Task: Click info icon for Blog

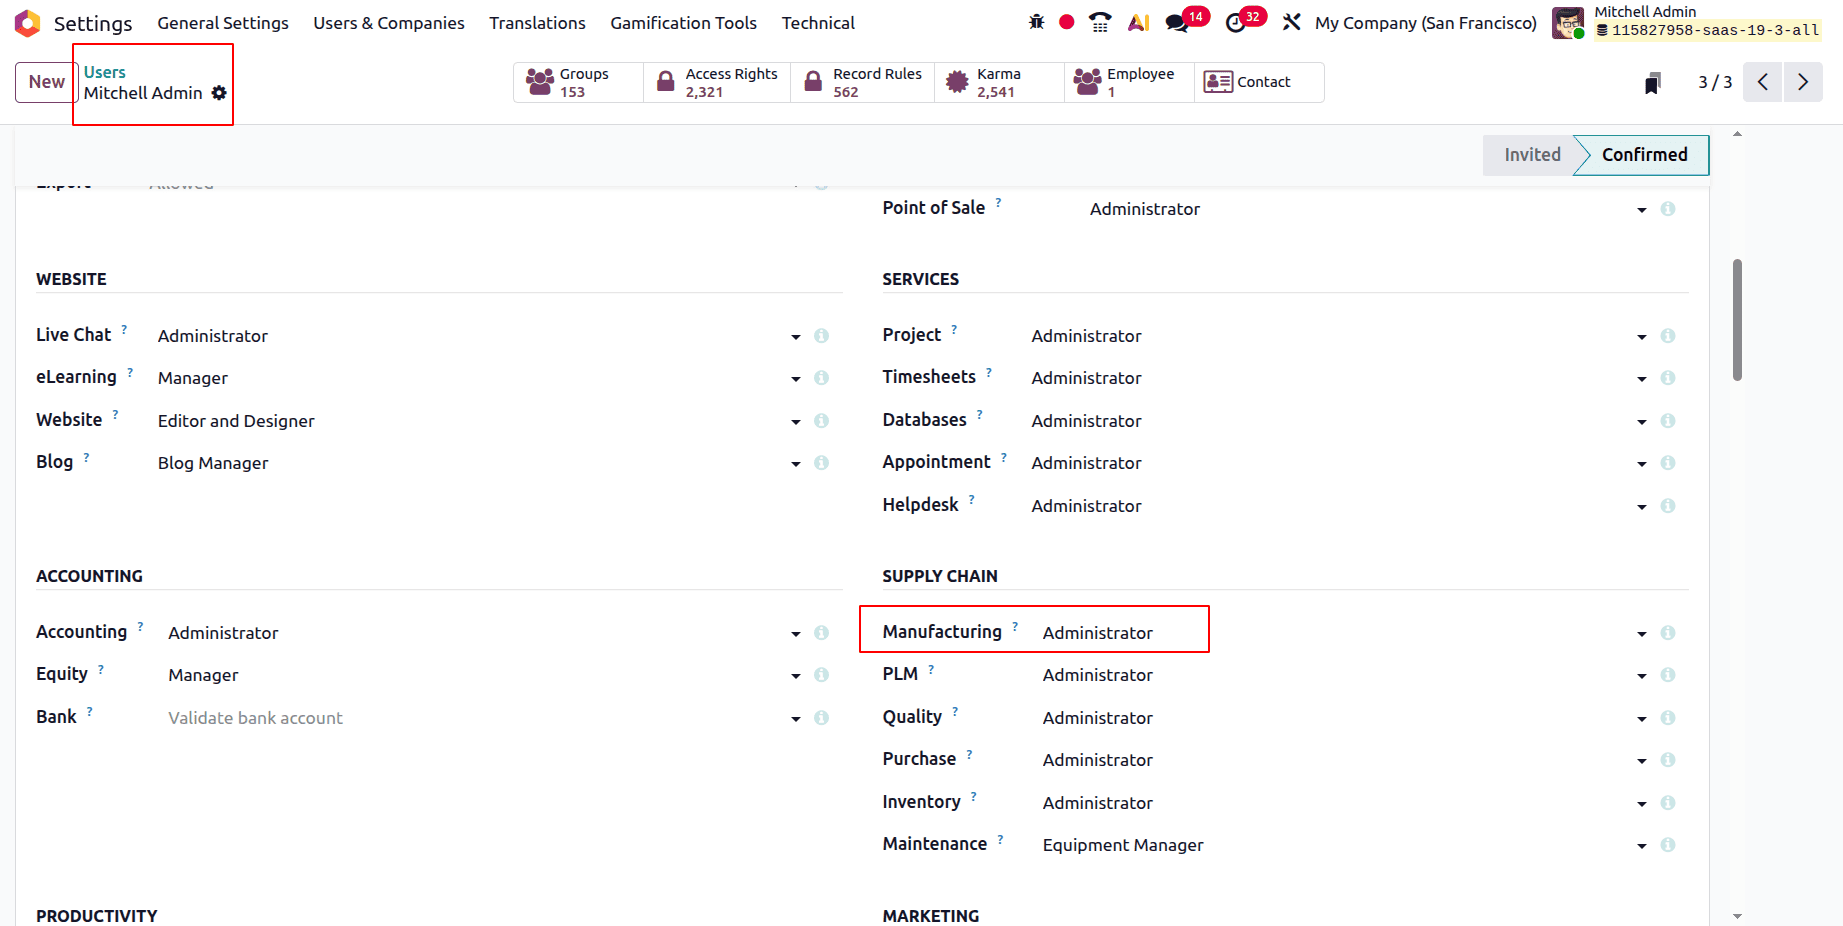Action: [x=821, y=463]
